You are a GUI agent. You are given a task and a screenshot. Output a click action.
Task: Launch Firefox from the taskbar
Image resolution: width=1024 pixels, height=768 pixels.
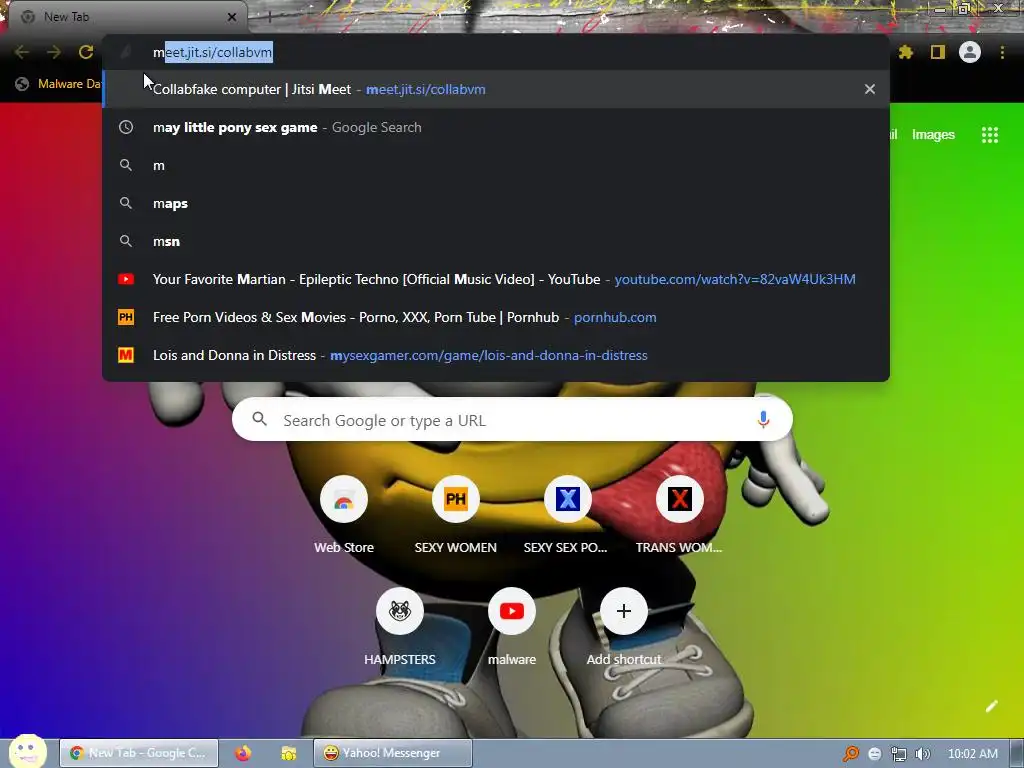[243, 753]
